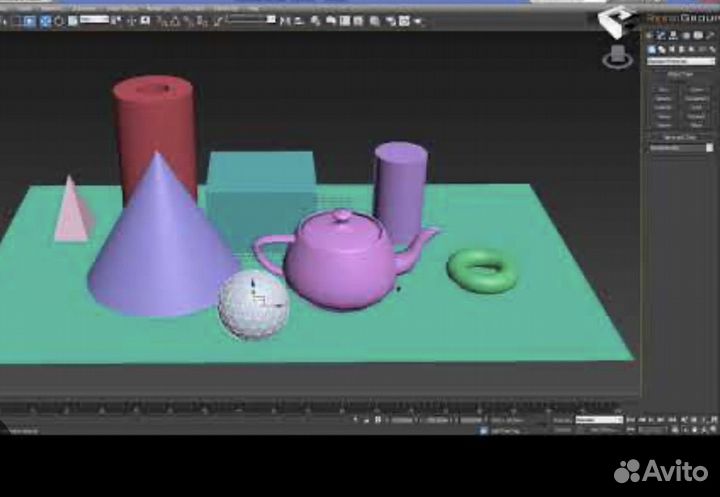Click the Mirror tool icon
The width and height of the screenshot is (720, 497).
285,21
